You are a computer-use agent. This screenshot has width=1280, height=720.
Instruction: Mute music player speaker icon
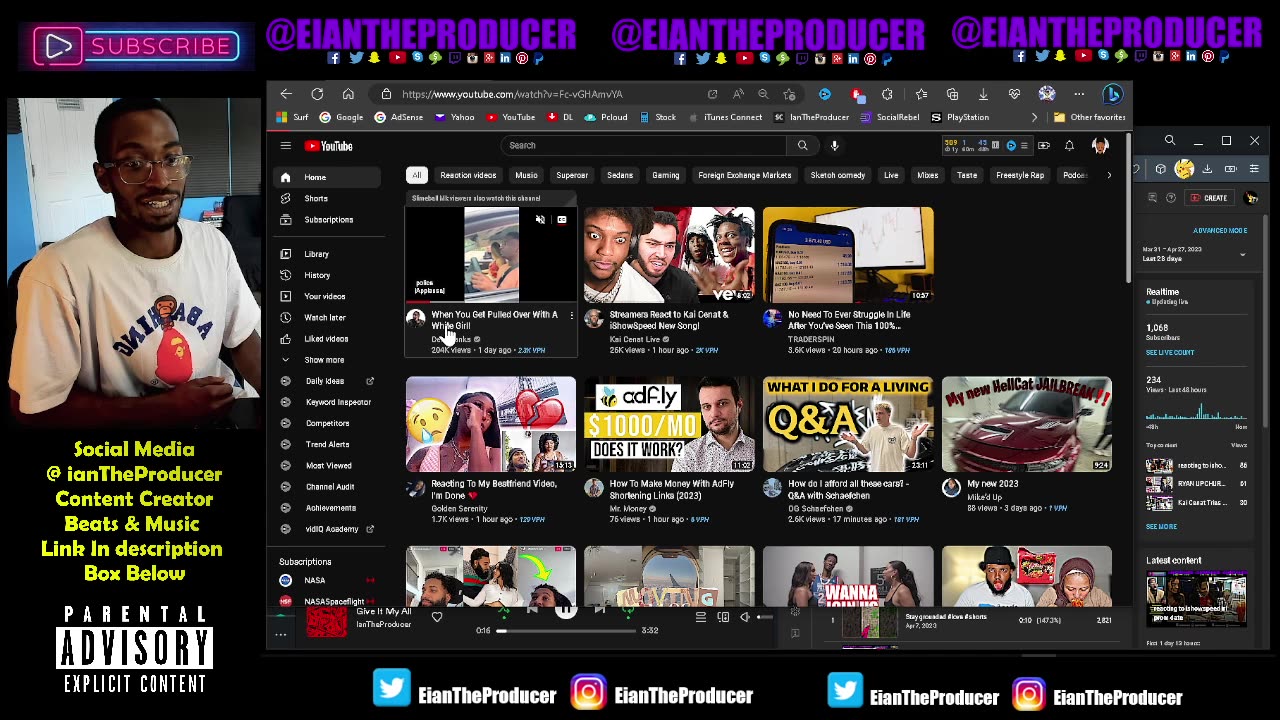coord(744,618)
